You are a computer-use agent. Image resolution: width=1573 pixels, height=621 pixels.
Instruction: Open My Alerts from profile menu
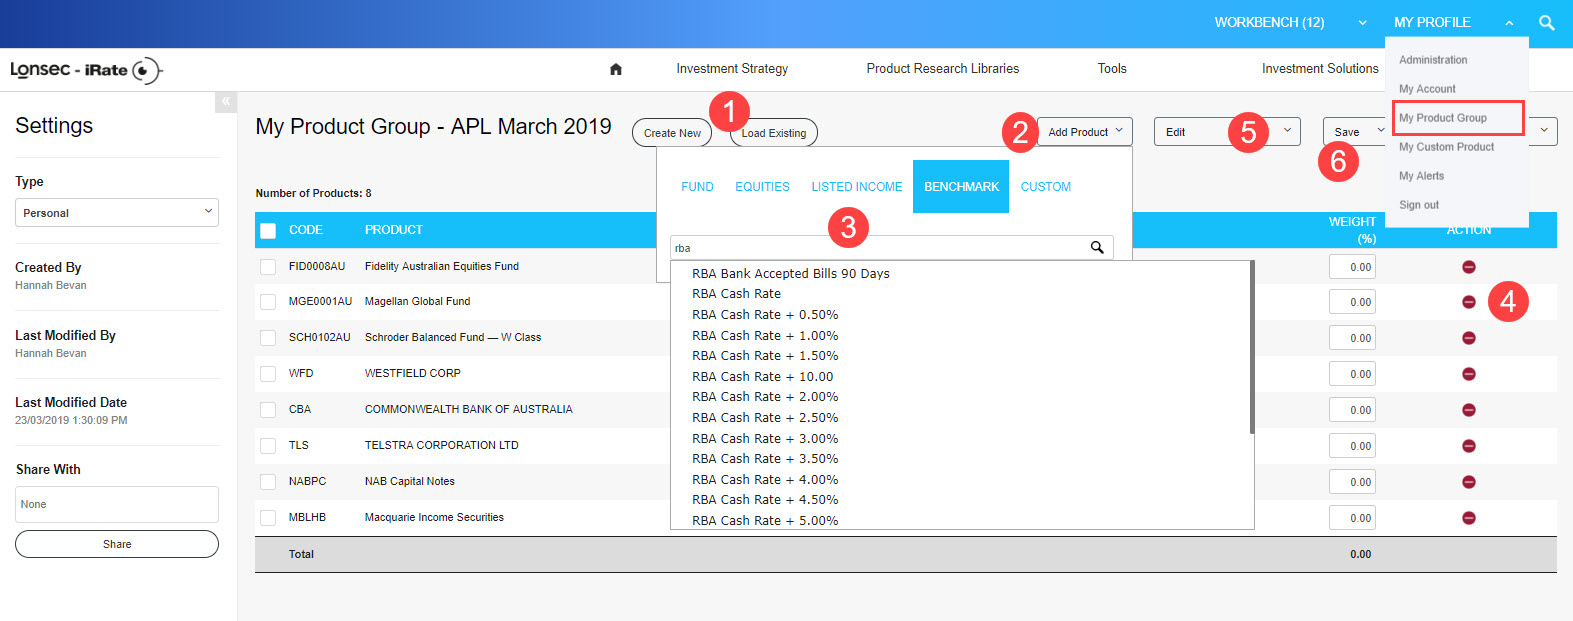[1421, 176]
